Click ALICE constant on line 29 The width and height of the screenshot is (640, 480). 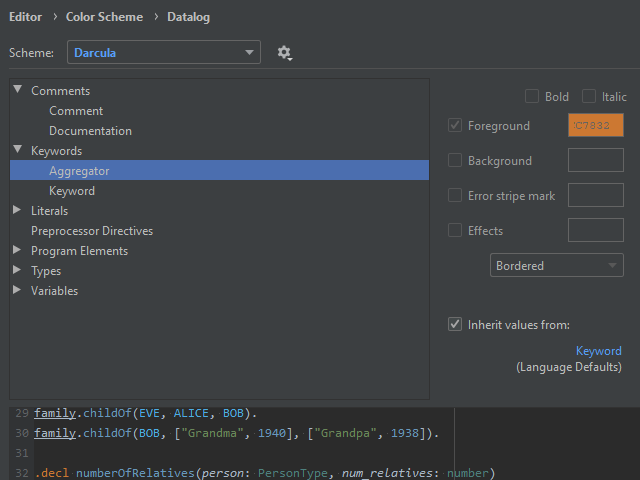click(191, 413)
